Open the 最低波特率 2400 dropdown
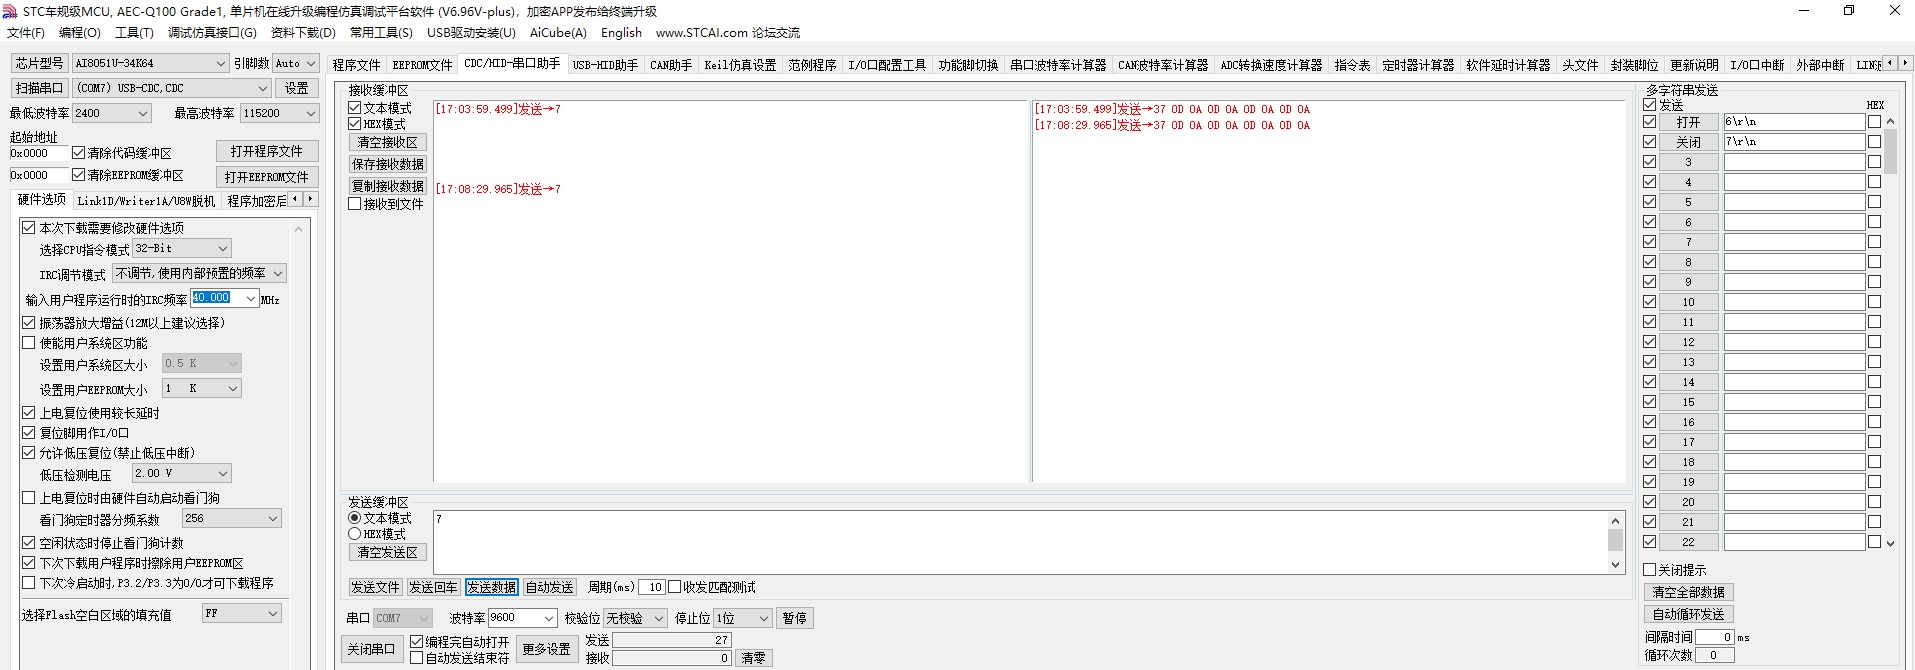Screen dimensions: 1915x670 (111, 113)
